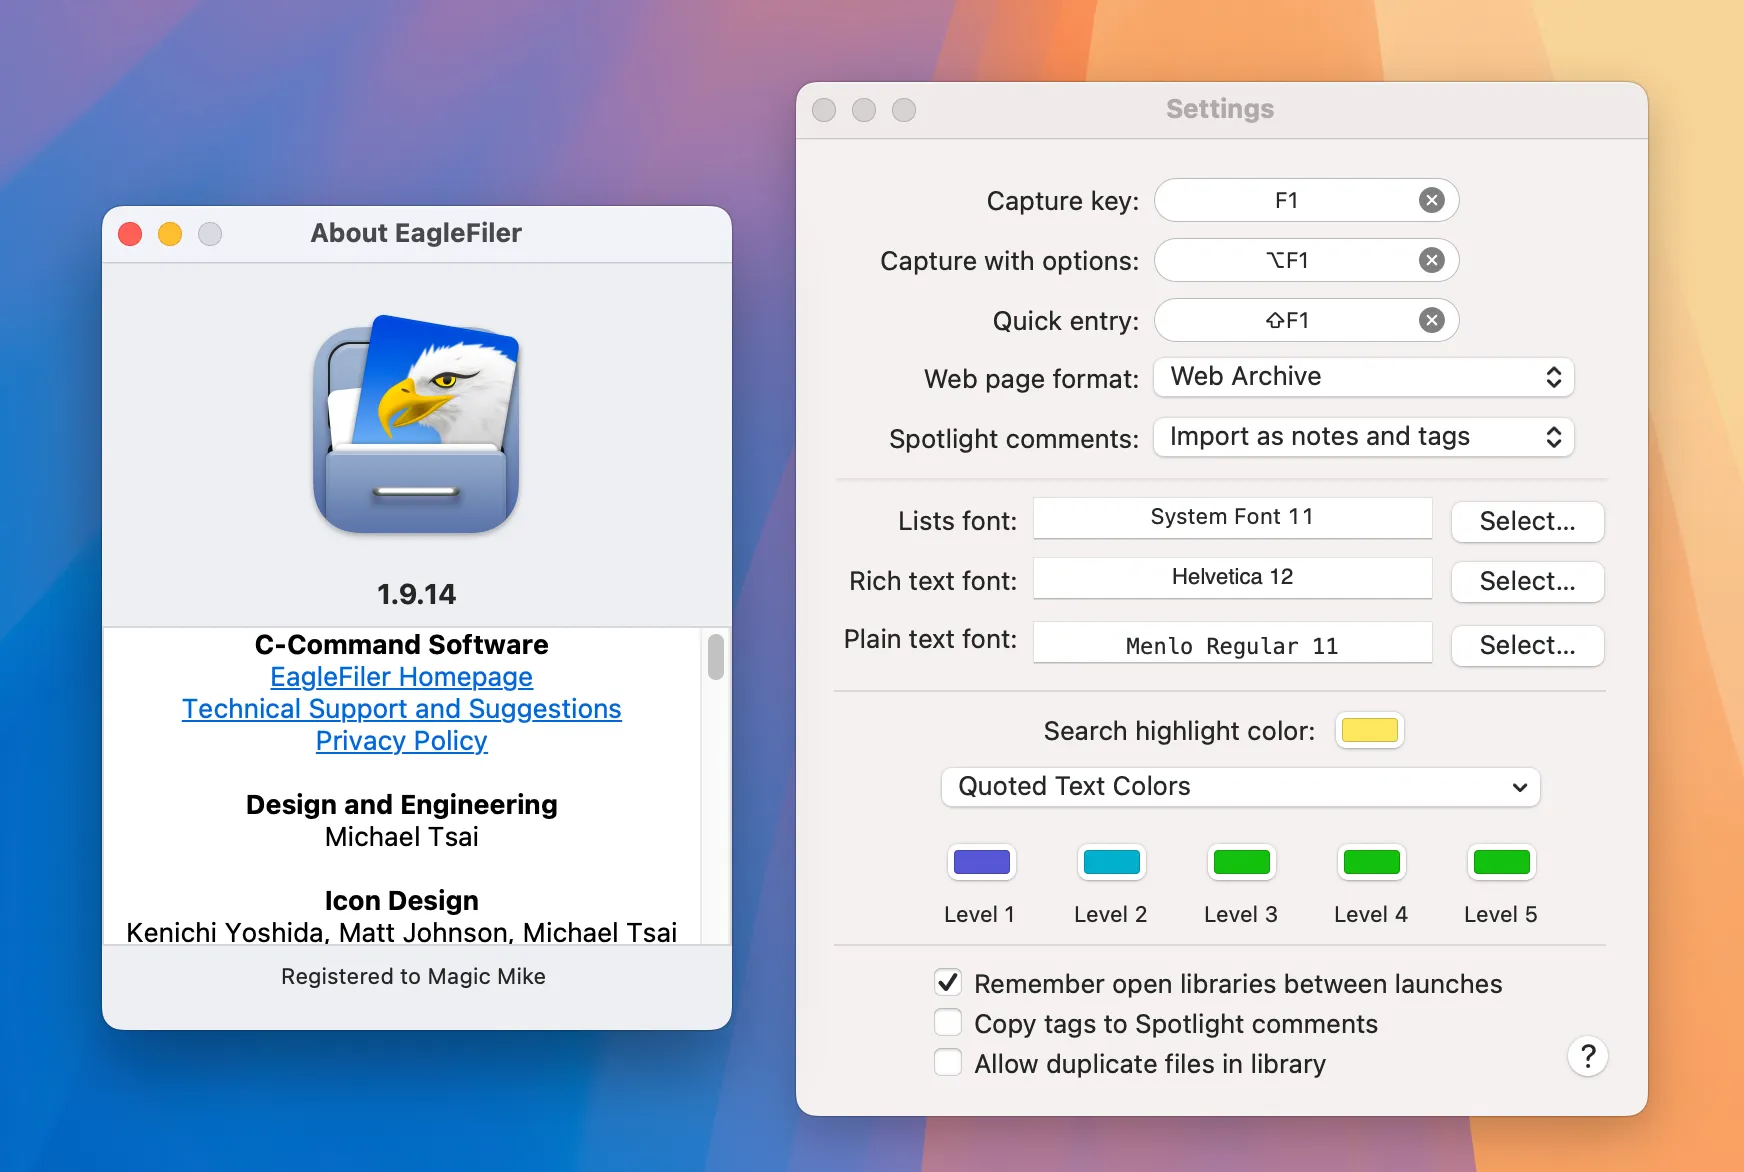The height and width of the screenshot is (1172, 1744).
Task: Open the Web page format dropdown
Action: tap(1364, 377)
